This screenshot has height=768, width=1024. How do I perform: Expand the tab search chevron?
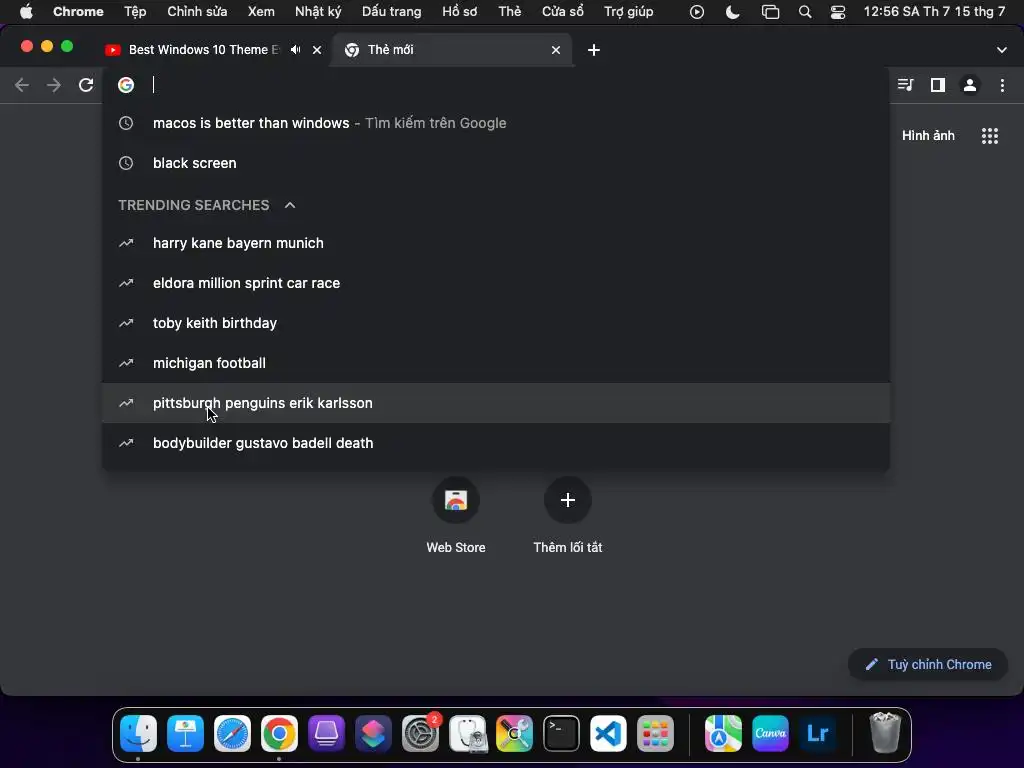click(1002, 50)
